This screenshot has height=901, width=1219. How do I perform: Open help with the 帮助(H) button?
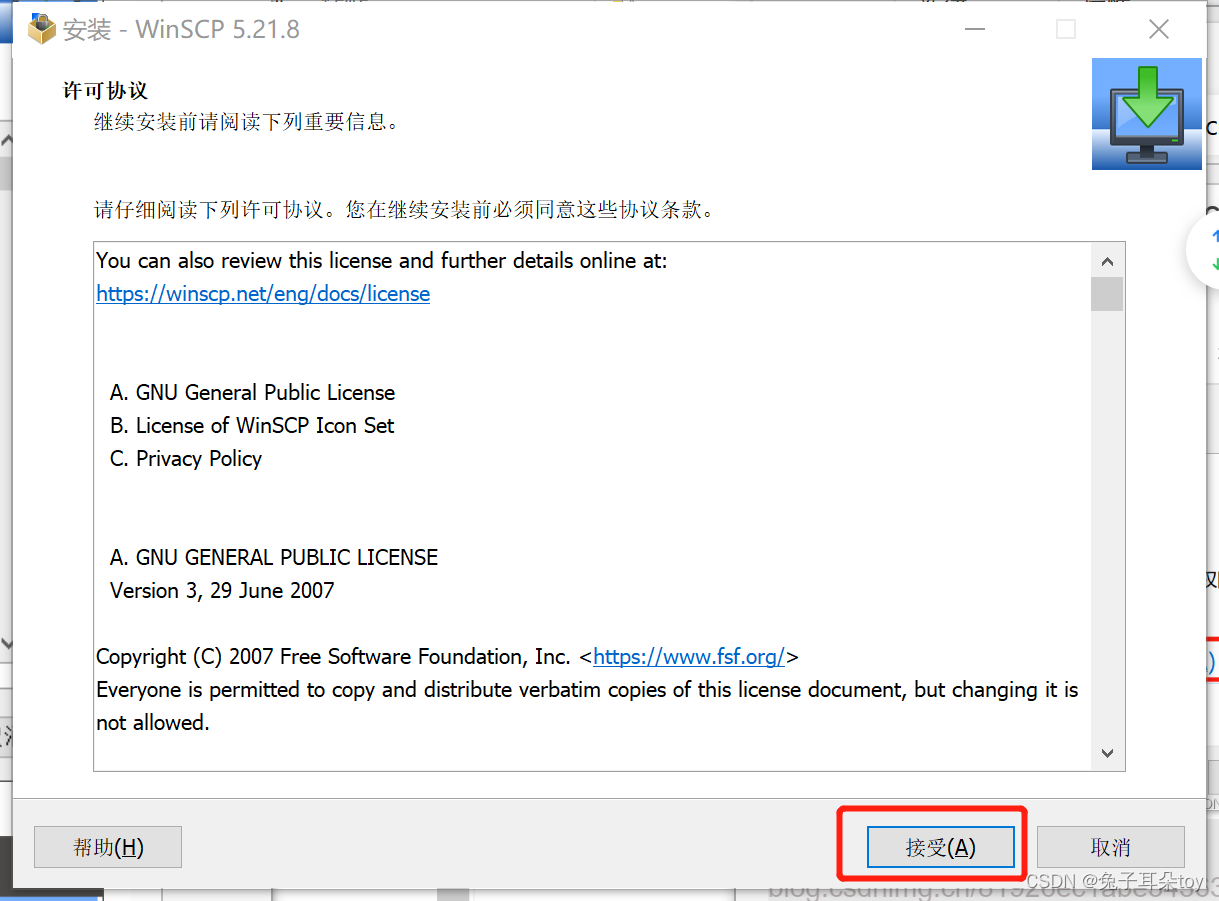click(x=108, y=847)
